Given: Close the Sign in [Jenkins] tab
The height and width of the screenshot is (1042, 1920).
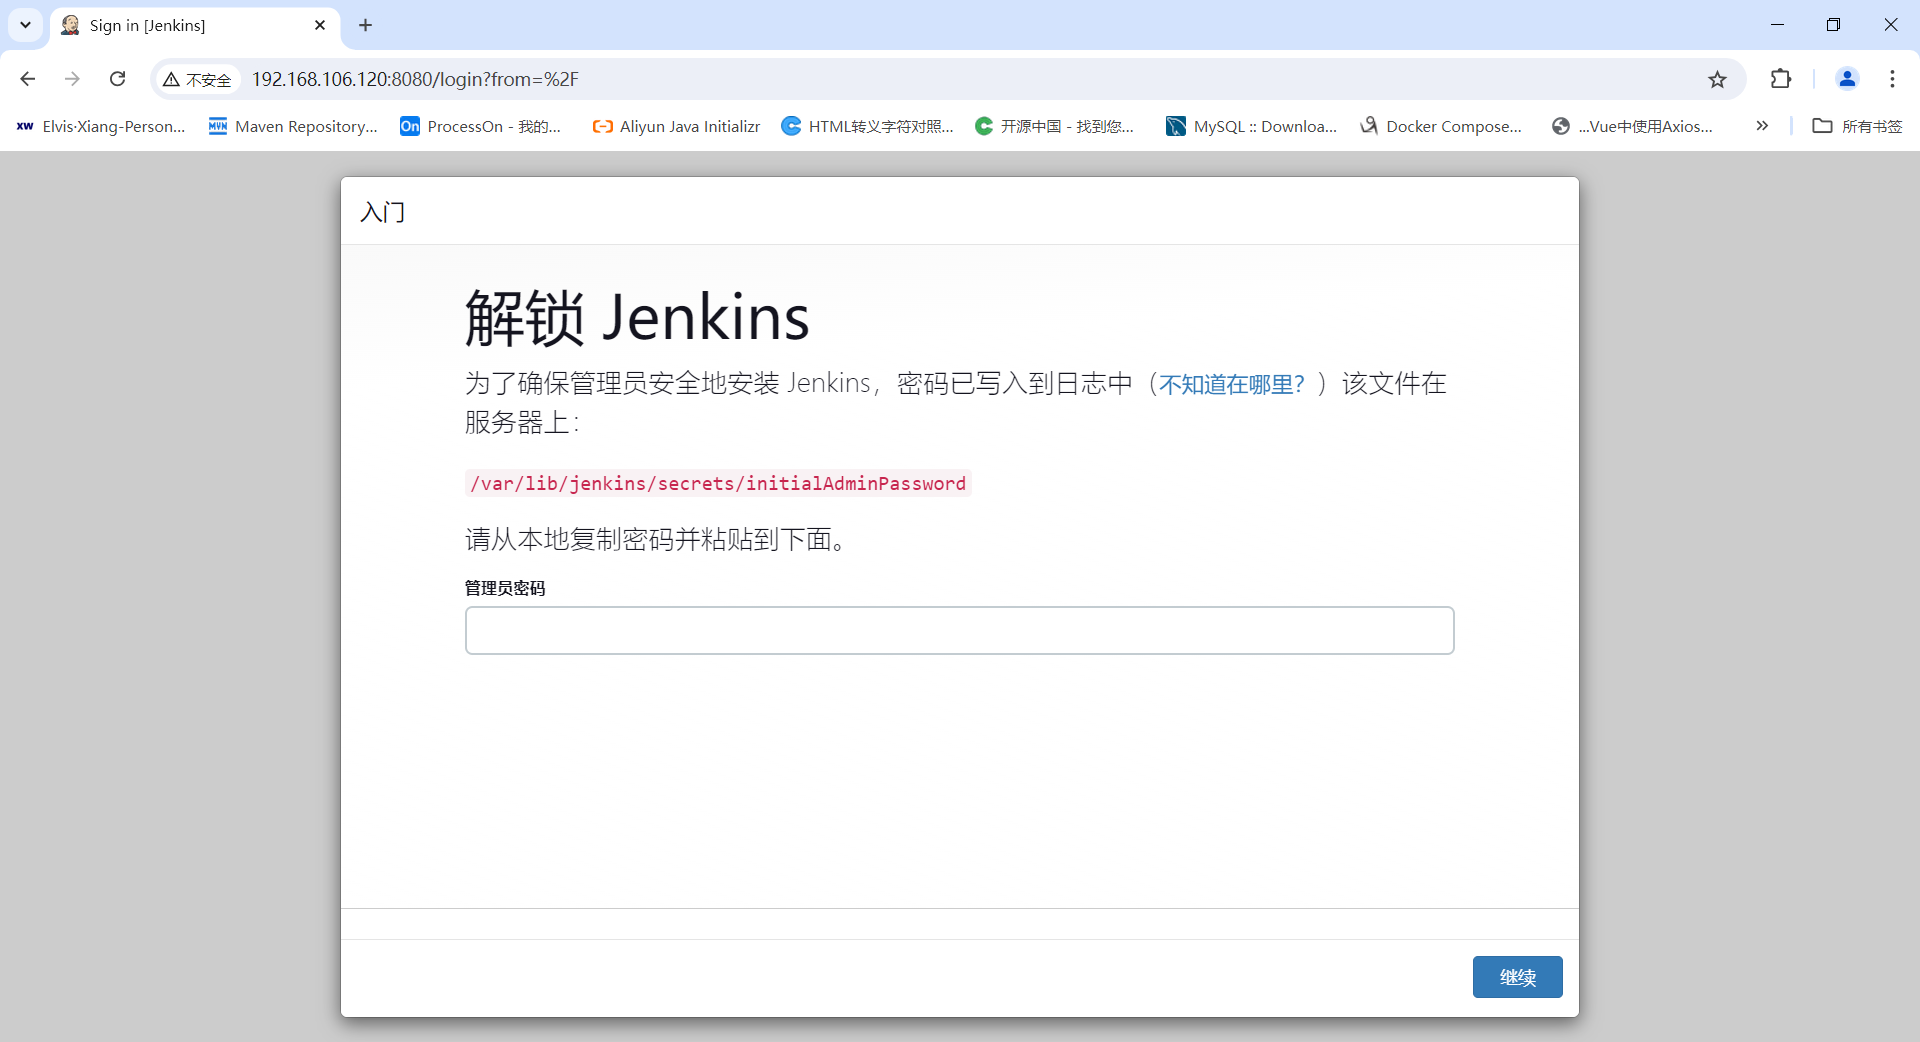Looking at the screenshot, I should pos(320,25).
